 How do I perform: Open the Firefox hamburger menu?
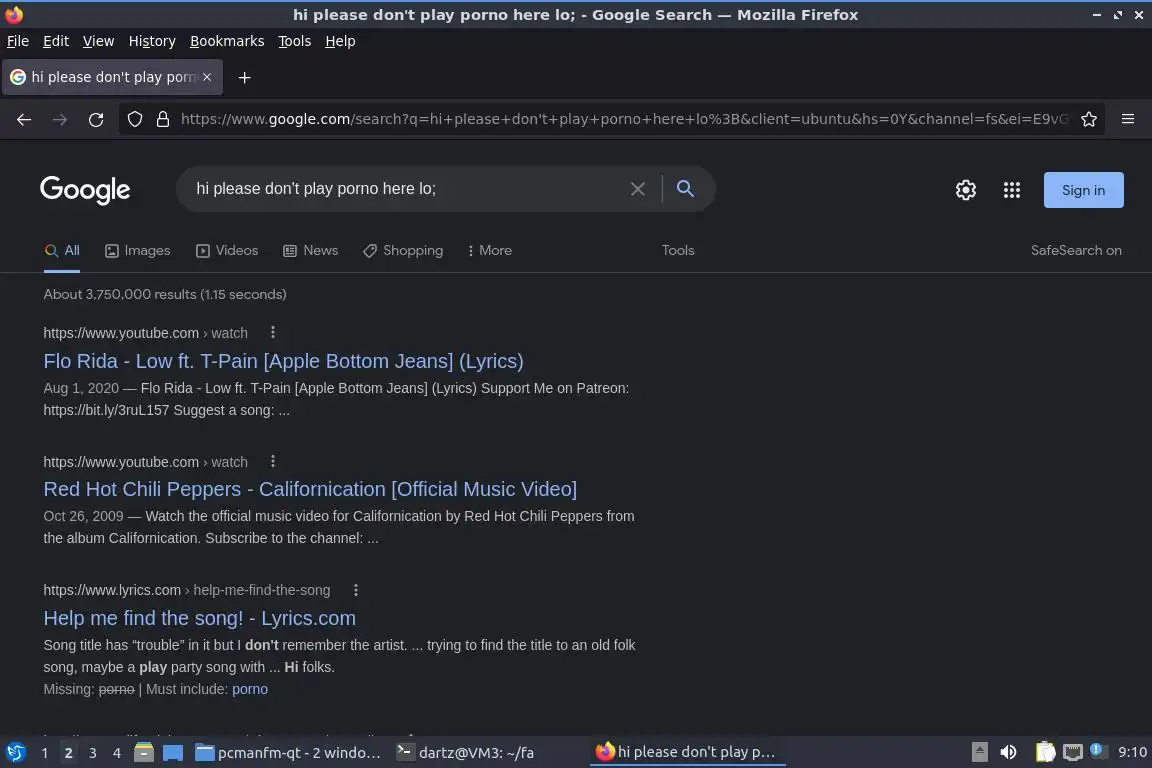tap(1128, 119)
